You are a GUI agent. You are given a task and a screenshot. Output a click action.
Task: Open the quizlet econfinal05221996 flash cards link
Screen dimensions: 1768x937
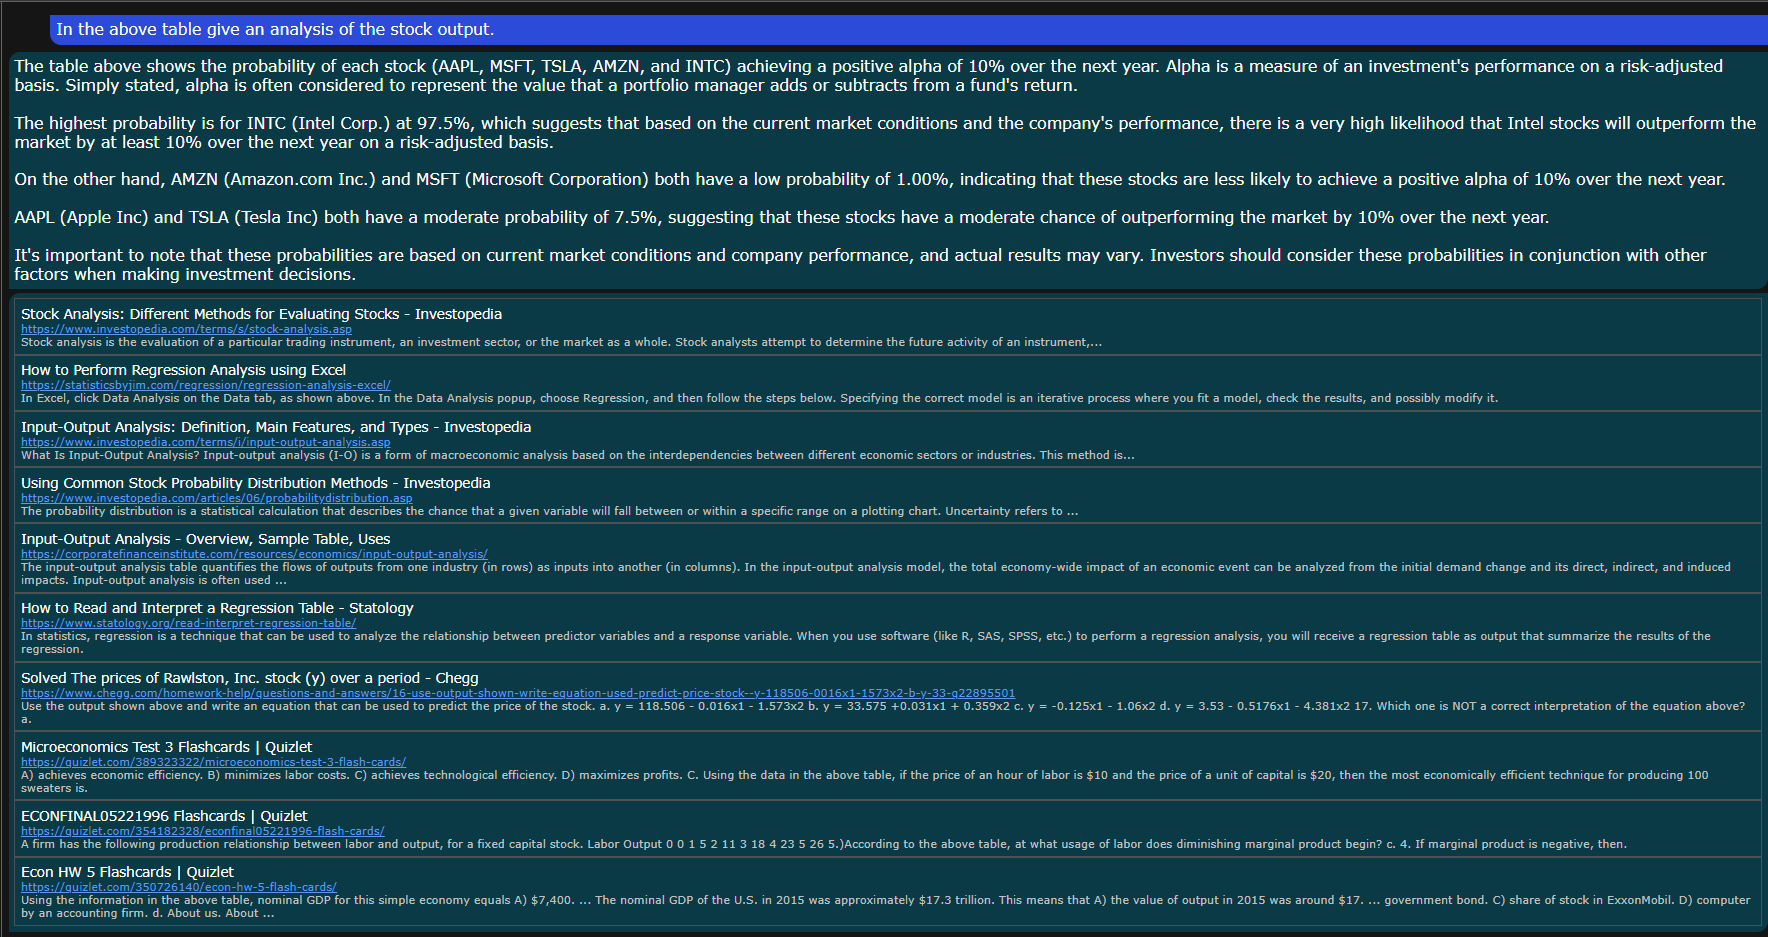[202, 831]
